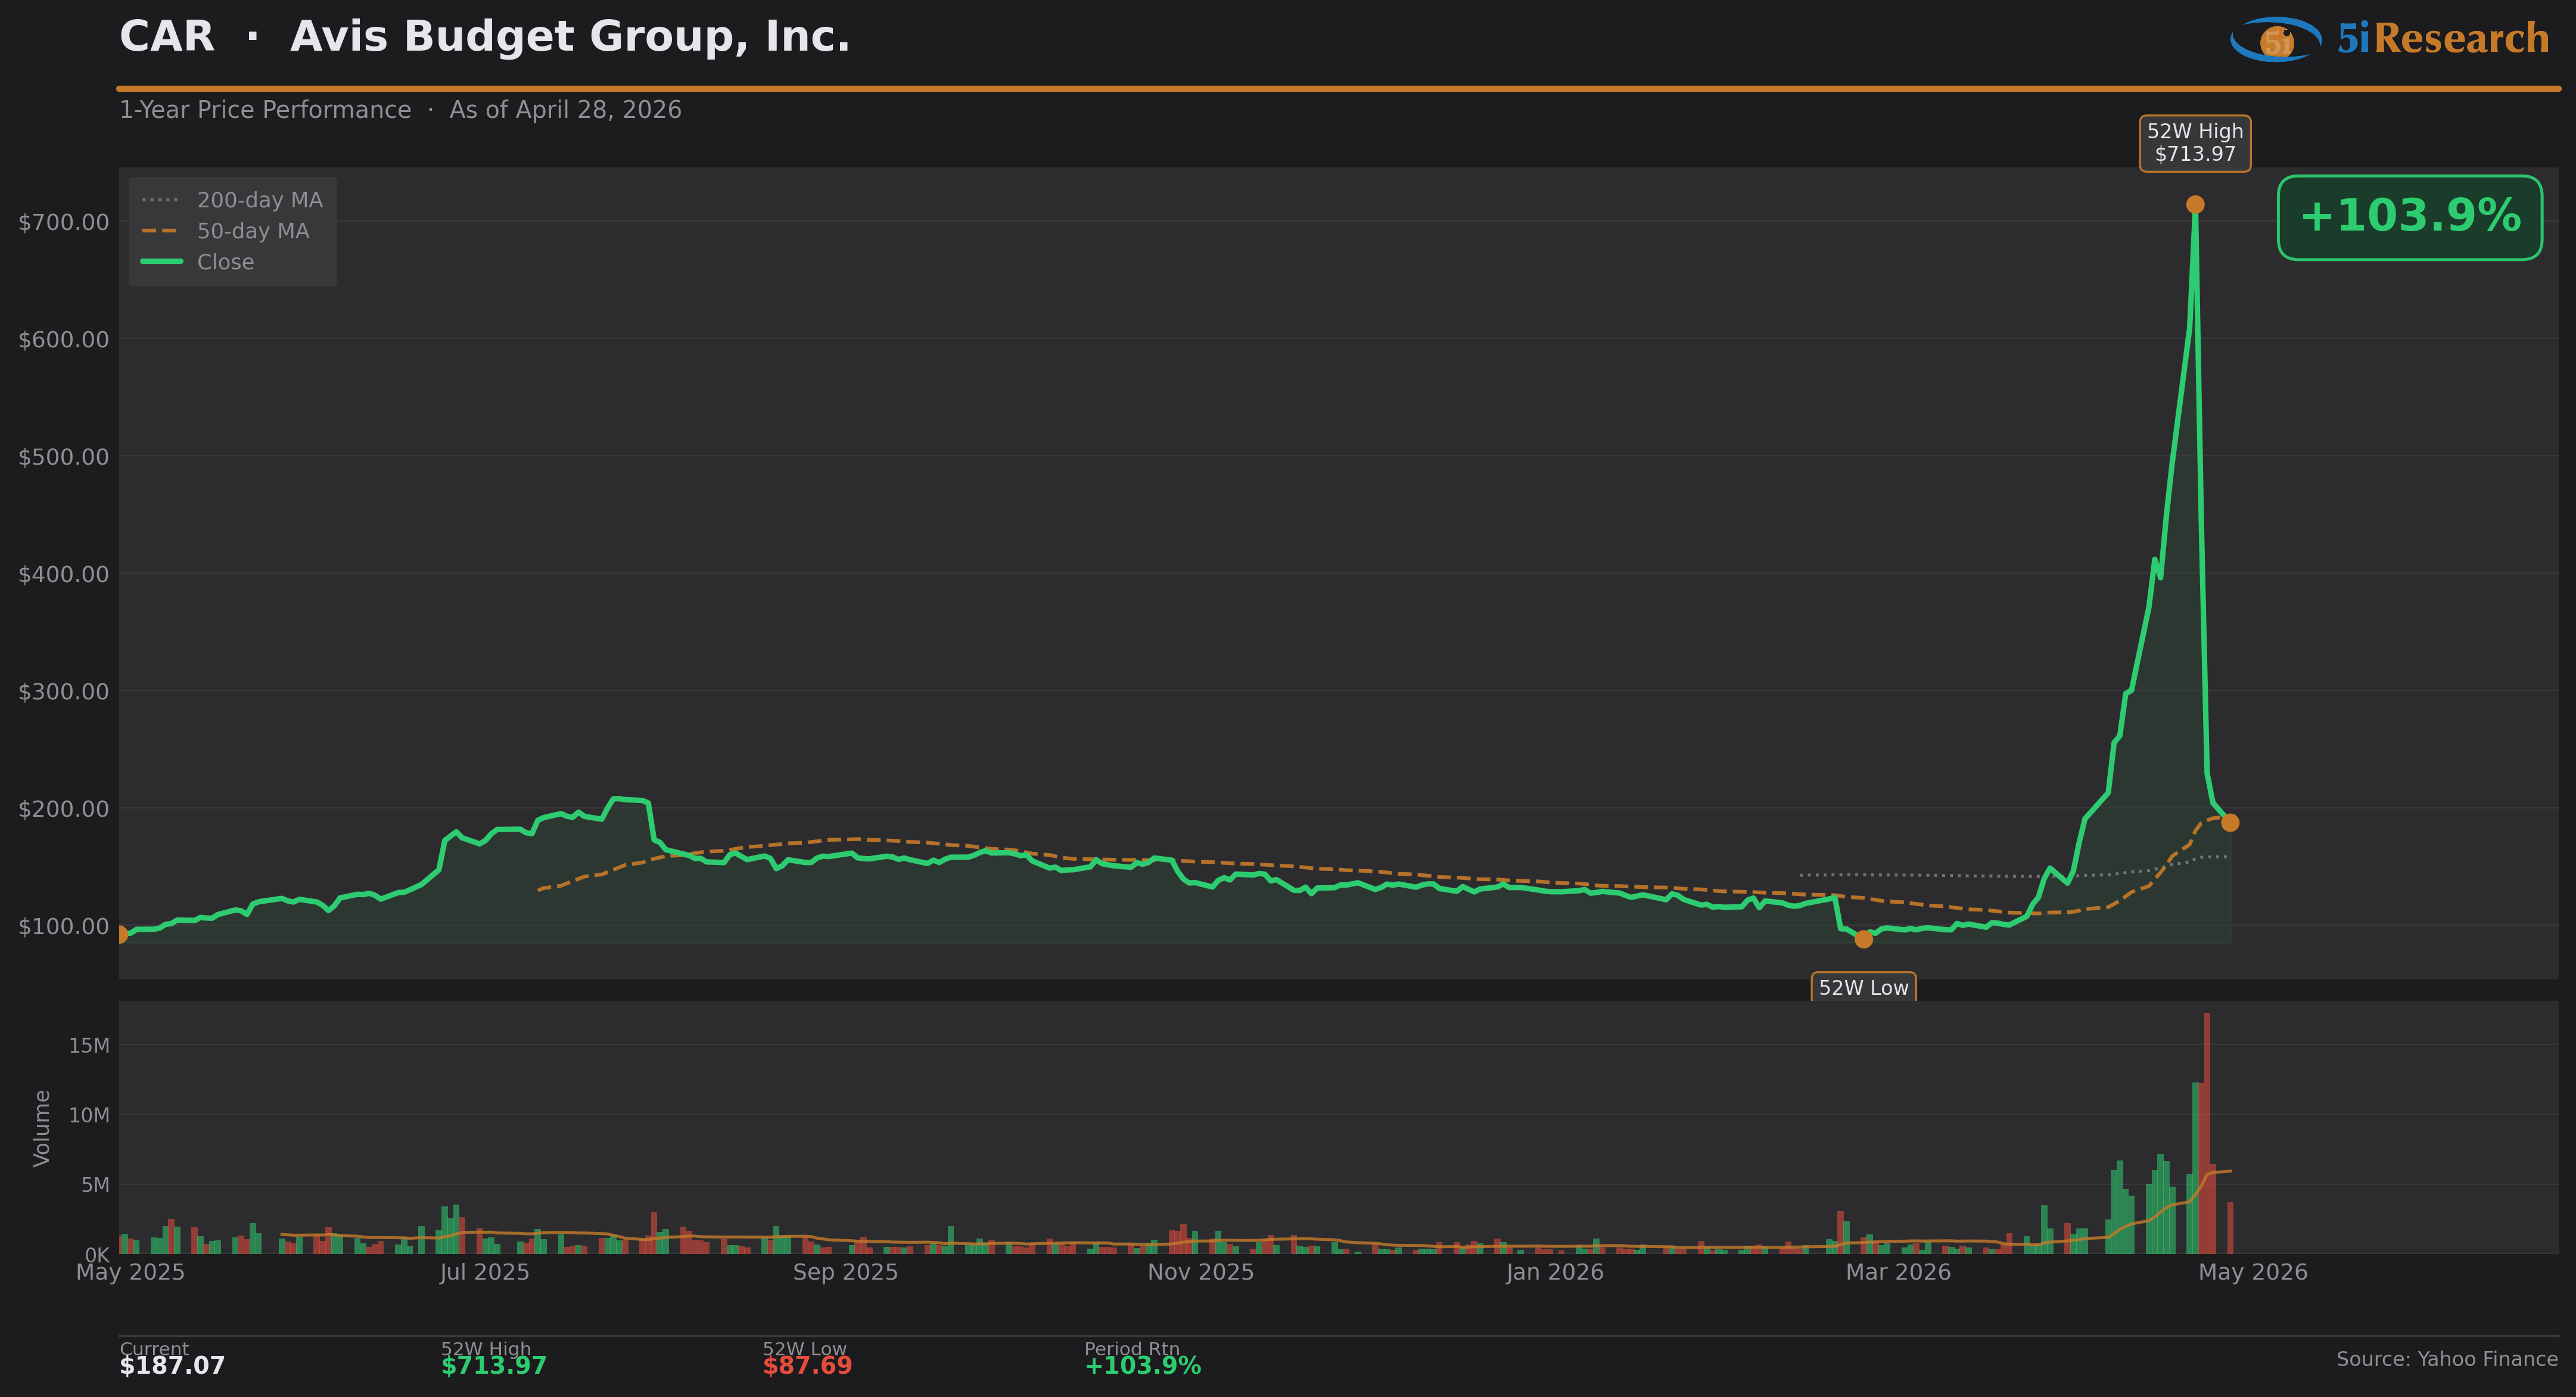Click the current price endpoint dot
Image resolution: width=2576 pixels, height=1397 pixels.
pos(2230,823)
